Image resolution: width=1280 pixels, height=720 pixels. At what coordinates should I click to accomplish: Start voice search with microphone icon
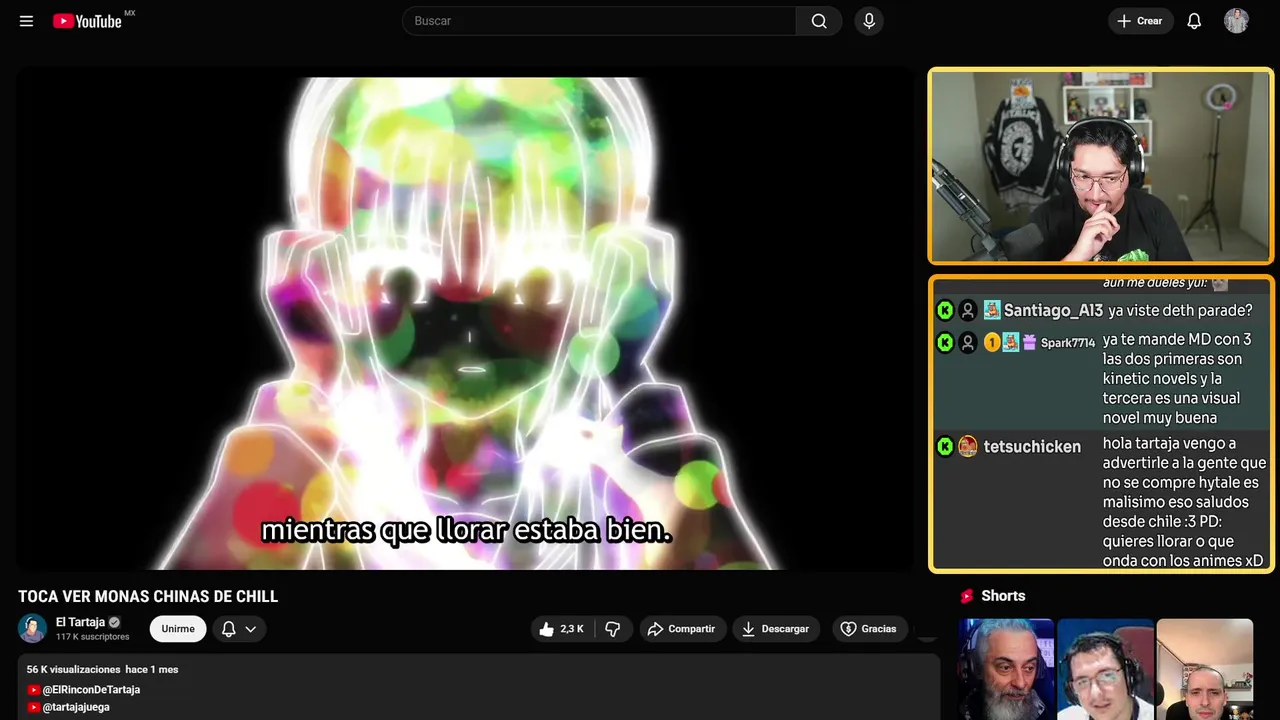[x=869, y=21]
